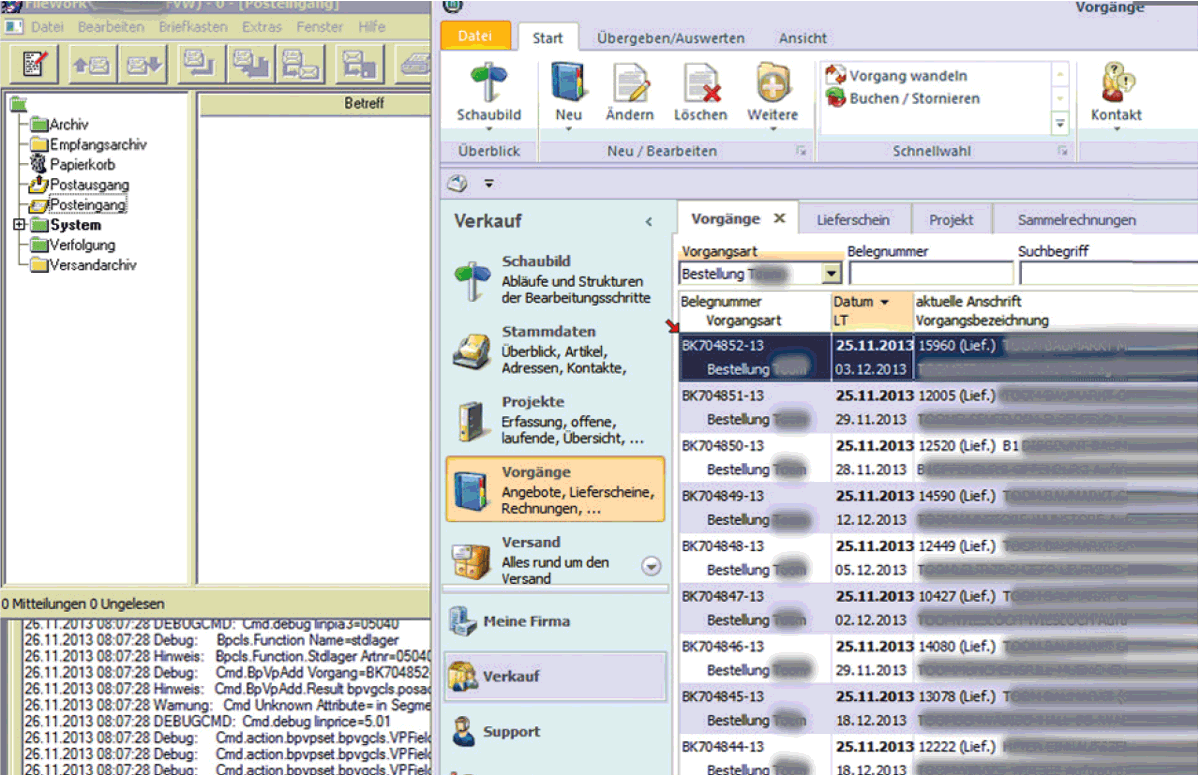This screenshot has height=776, width=1200.
Task: Select the Verfolgung folder
Action: point(72,245)
